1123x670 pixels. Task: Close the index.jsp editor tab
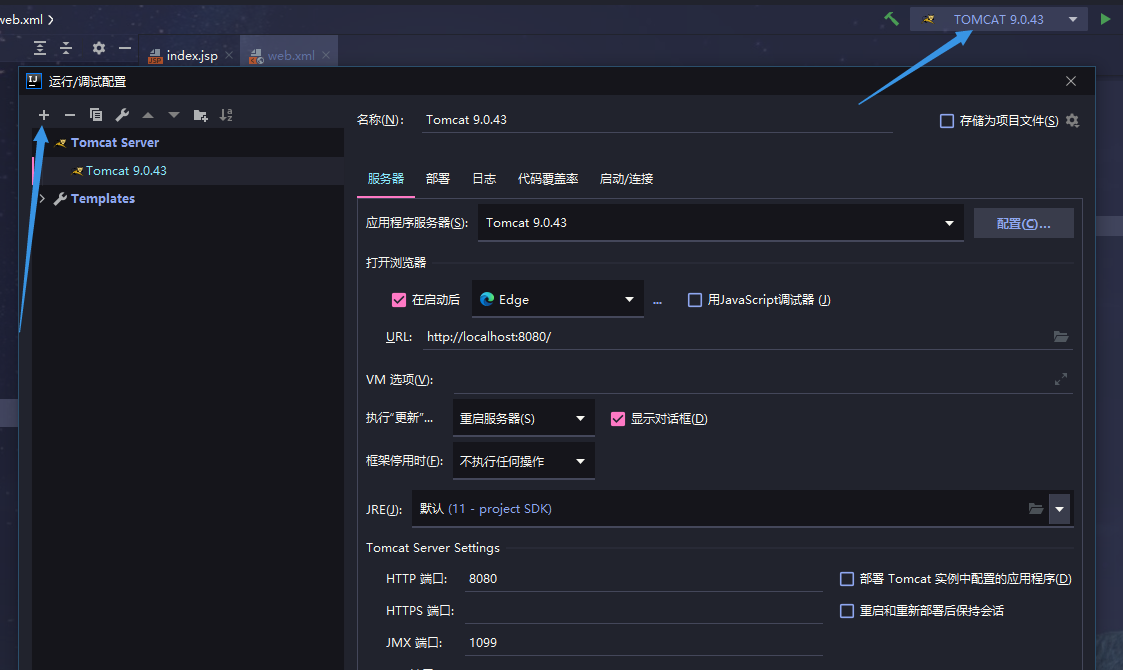(228, 55)
